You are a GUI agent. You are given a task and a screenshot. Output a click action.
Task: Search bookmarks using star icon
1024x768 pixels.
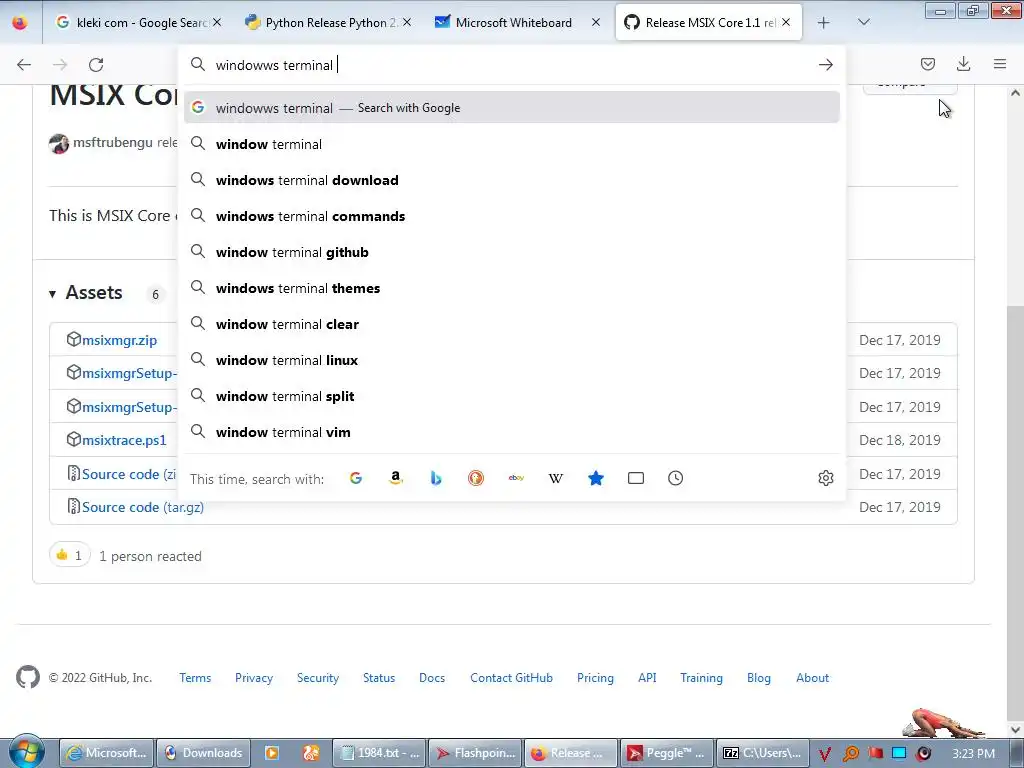[x=596, y=478]
